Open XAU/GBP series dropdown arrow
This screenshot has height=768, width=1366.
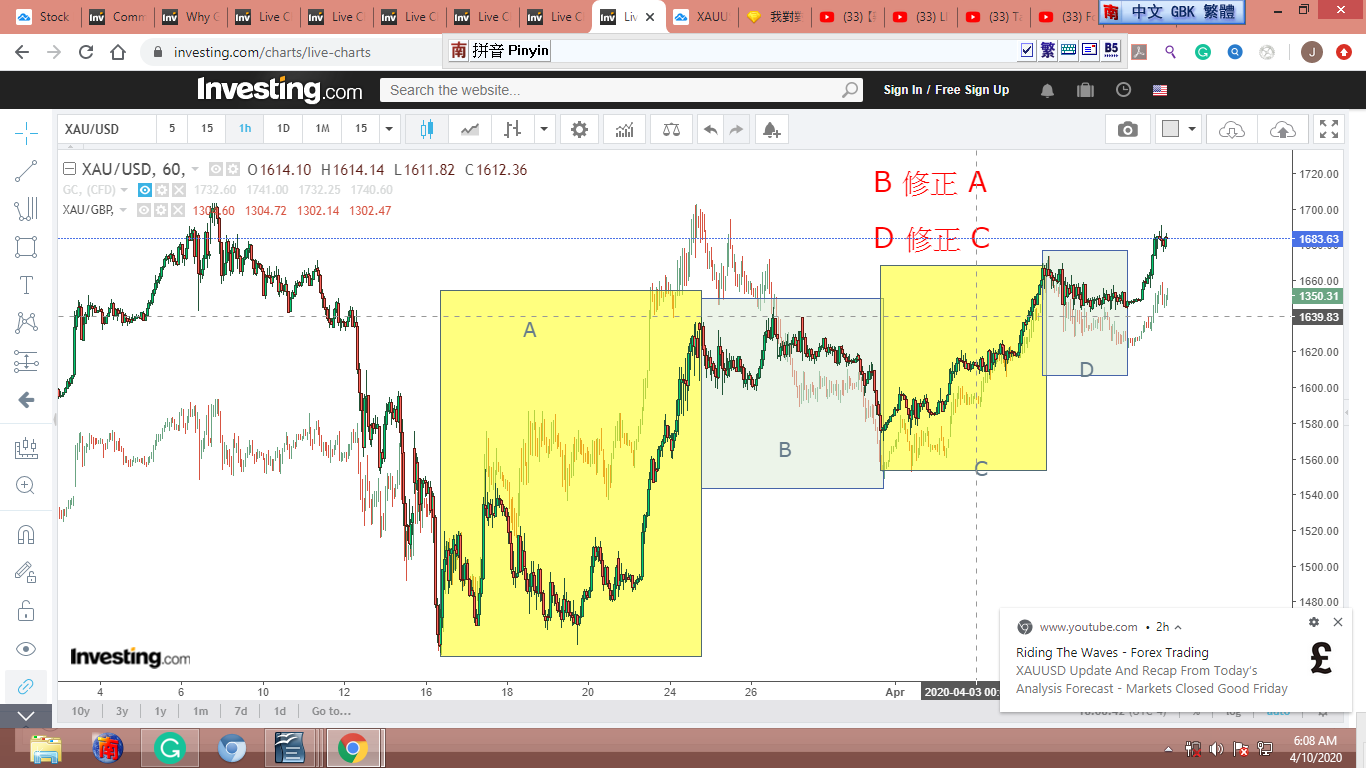pyautogui.click(x=124, y=210)
